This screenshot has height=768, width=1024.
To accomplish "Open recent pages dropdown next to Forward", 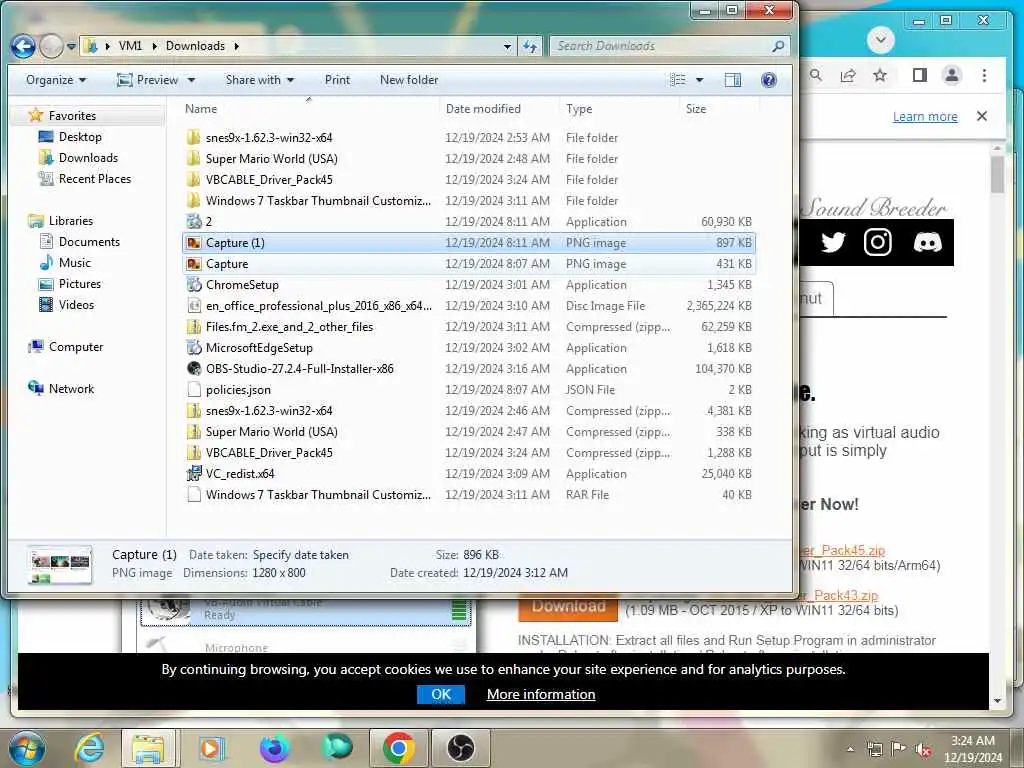I will pos(71,46).
